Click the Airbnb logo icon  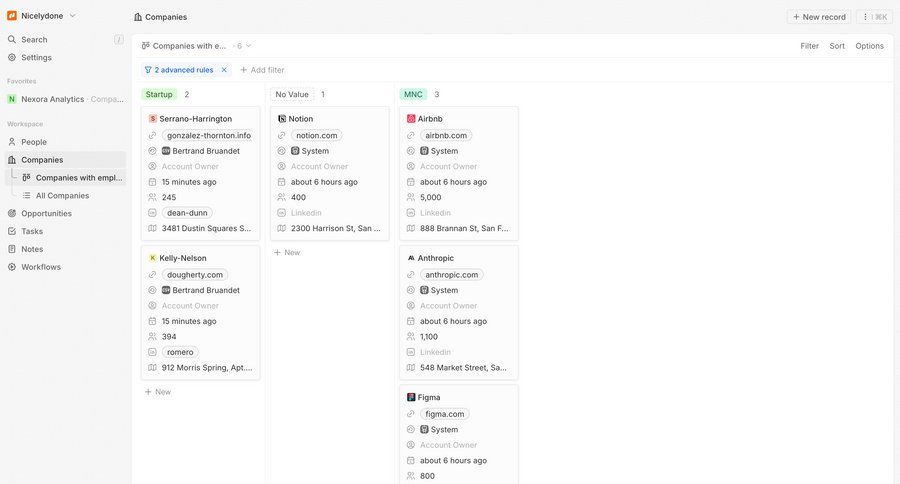tap(411, 119)
